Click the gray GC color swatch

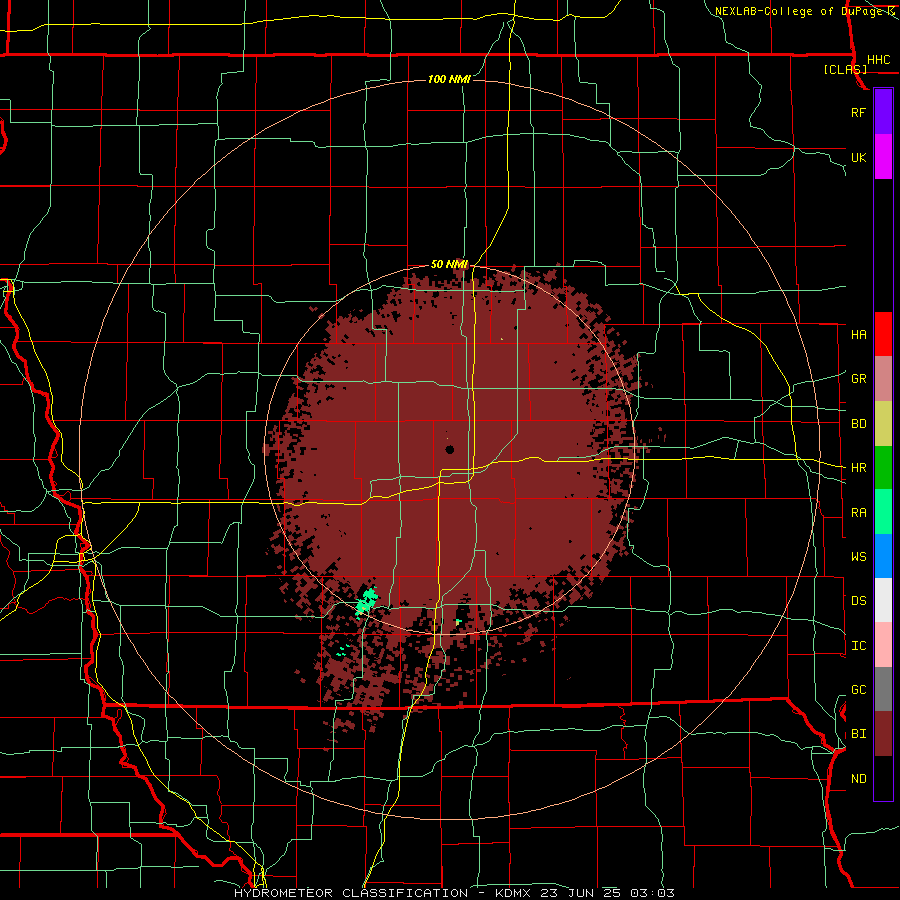point(883,689)
